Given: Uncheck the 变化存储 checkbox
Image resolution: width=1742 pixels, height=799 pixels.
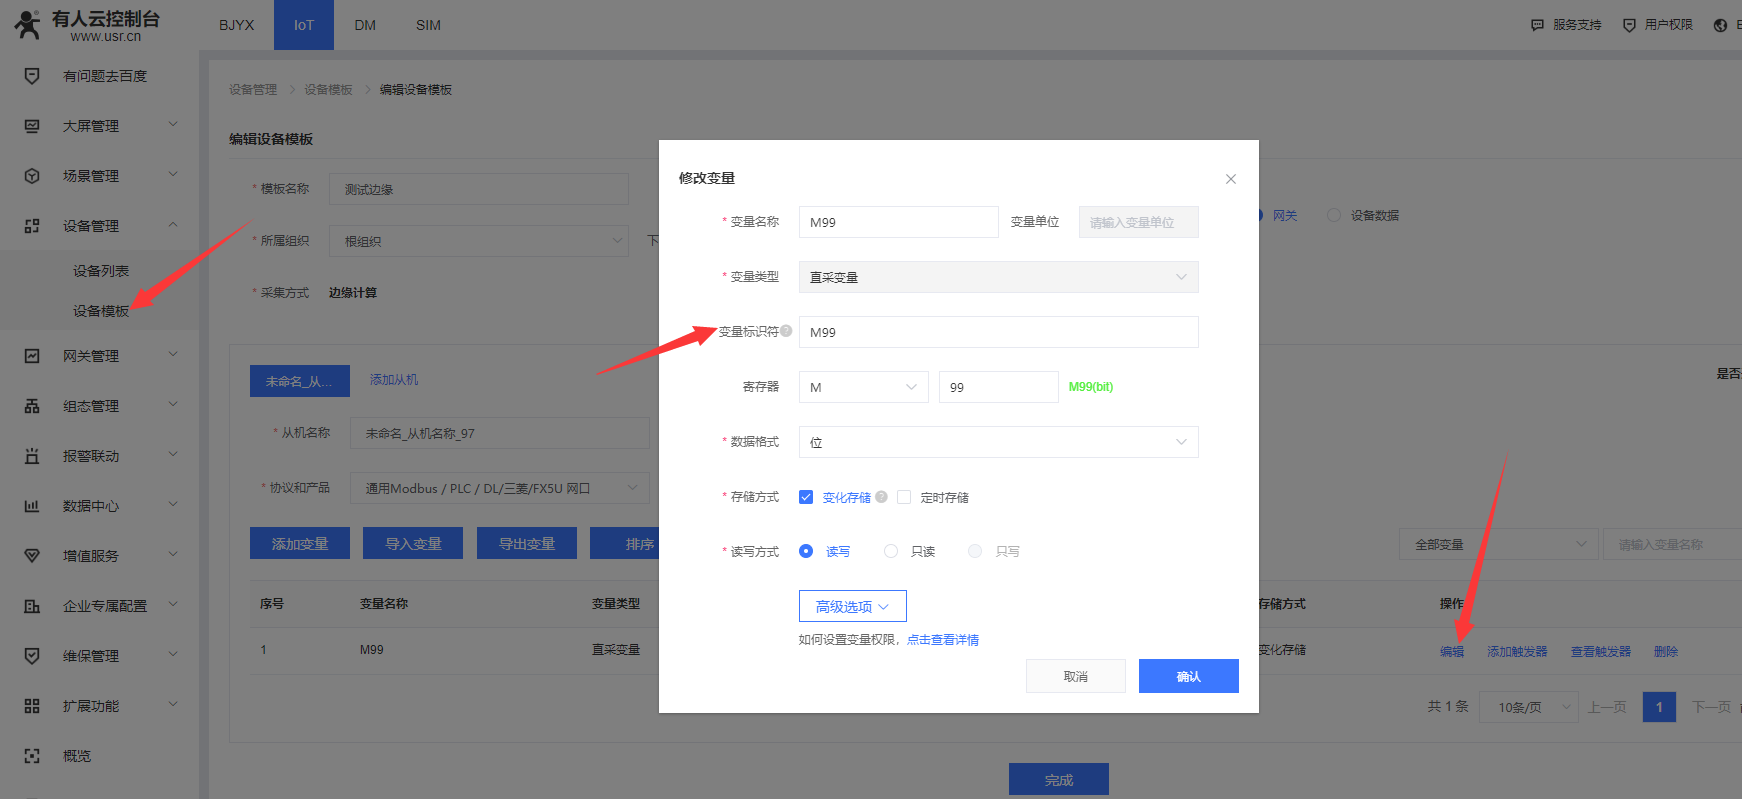Looking at the screenshot, I should tap(806, 497).
